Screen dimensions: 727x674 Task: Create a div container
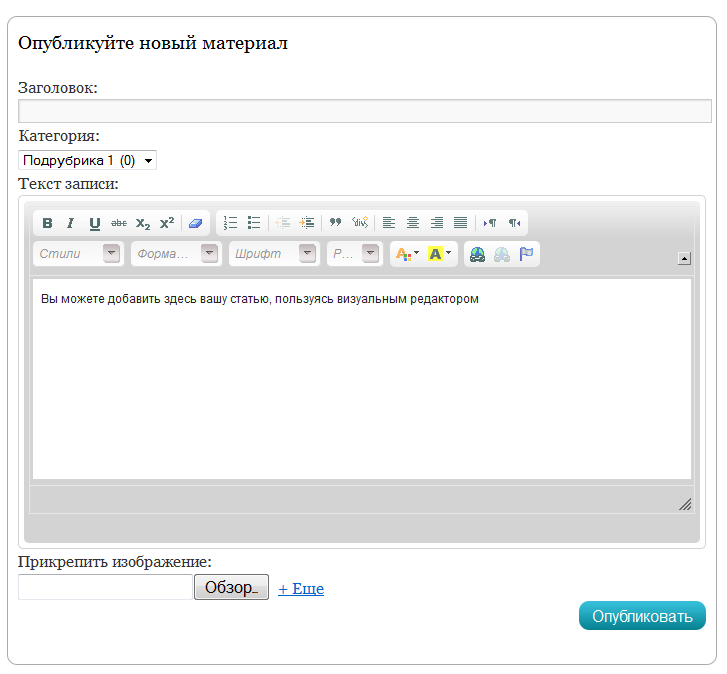coord(360,223)
